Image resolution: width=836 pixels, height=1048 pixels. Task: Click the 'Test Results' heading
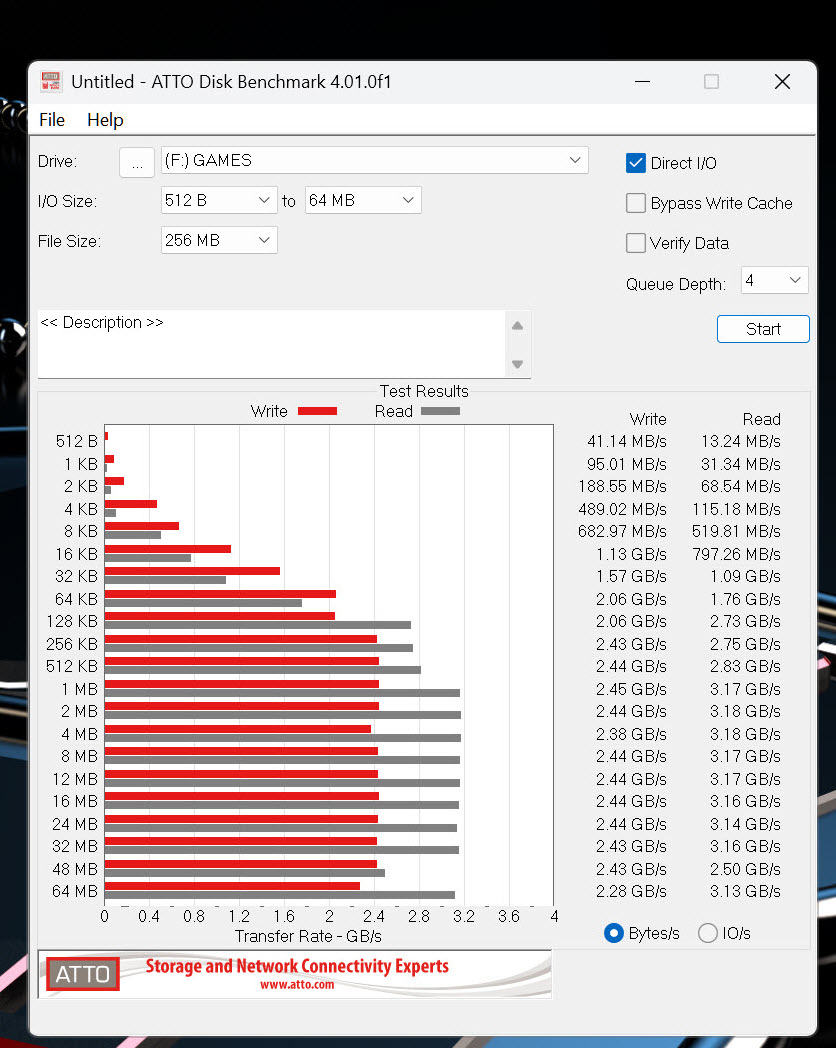(x=424, y=391)
